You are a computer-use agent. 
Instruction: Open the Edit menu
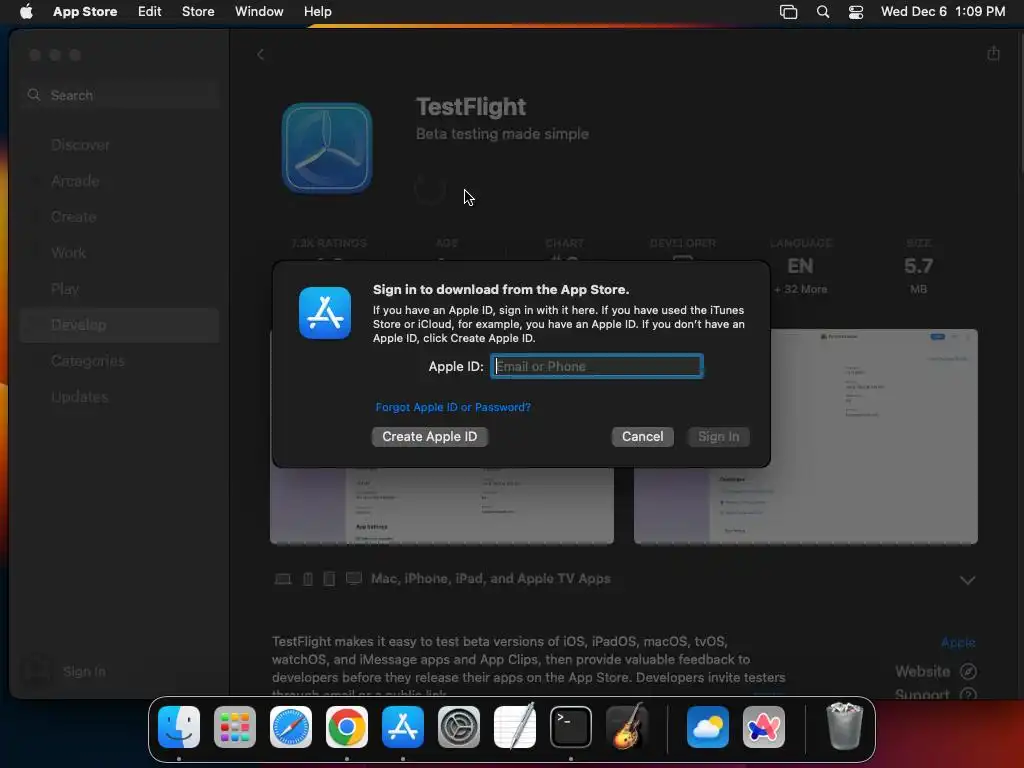click(150, 12)
